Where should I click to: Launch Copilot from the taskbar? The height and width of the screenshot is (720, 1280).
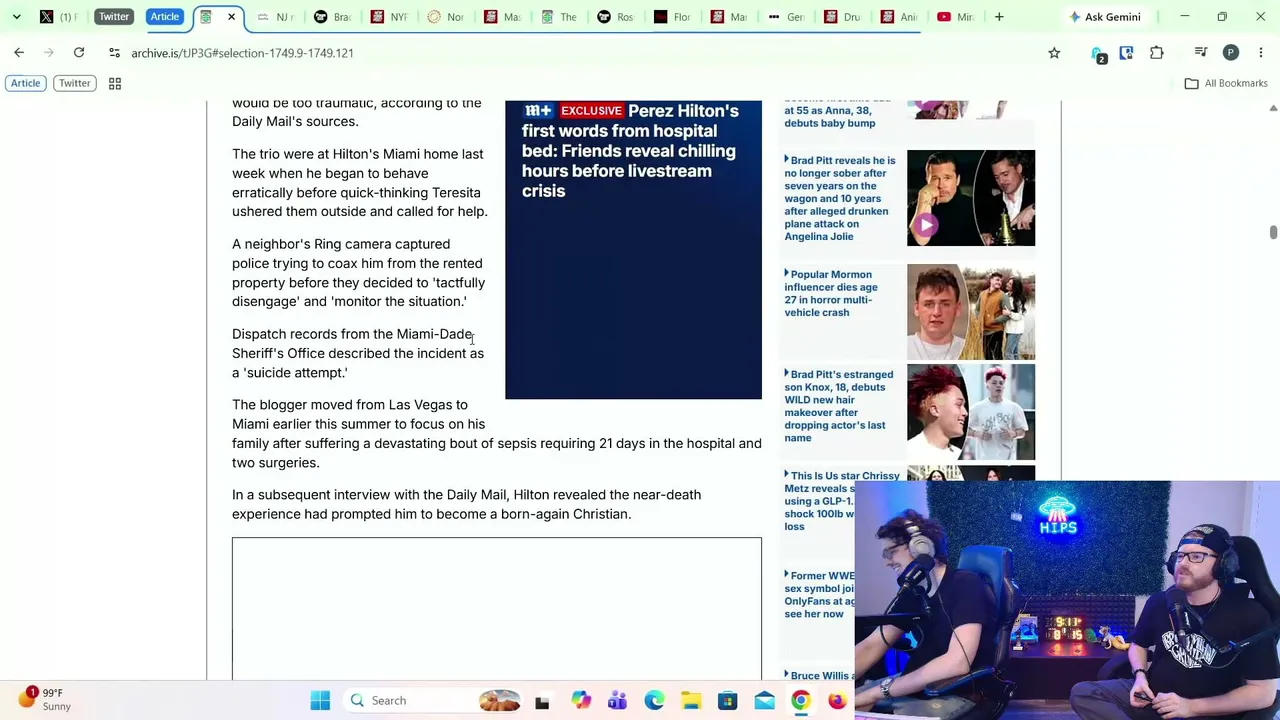[580, 700]
